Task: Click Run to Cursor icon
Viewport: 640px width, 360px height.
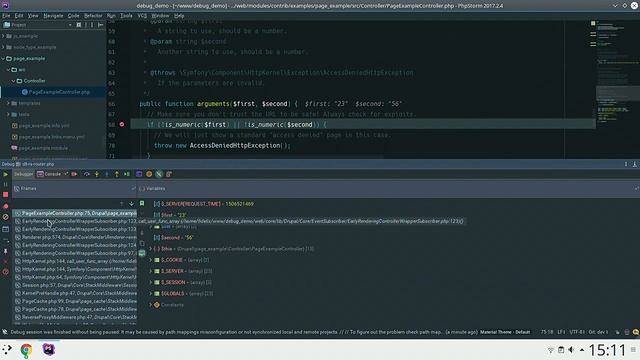Action: click(x=127, y=174)
